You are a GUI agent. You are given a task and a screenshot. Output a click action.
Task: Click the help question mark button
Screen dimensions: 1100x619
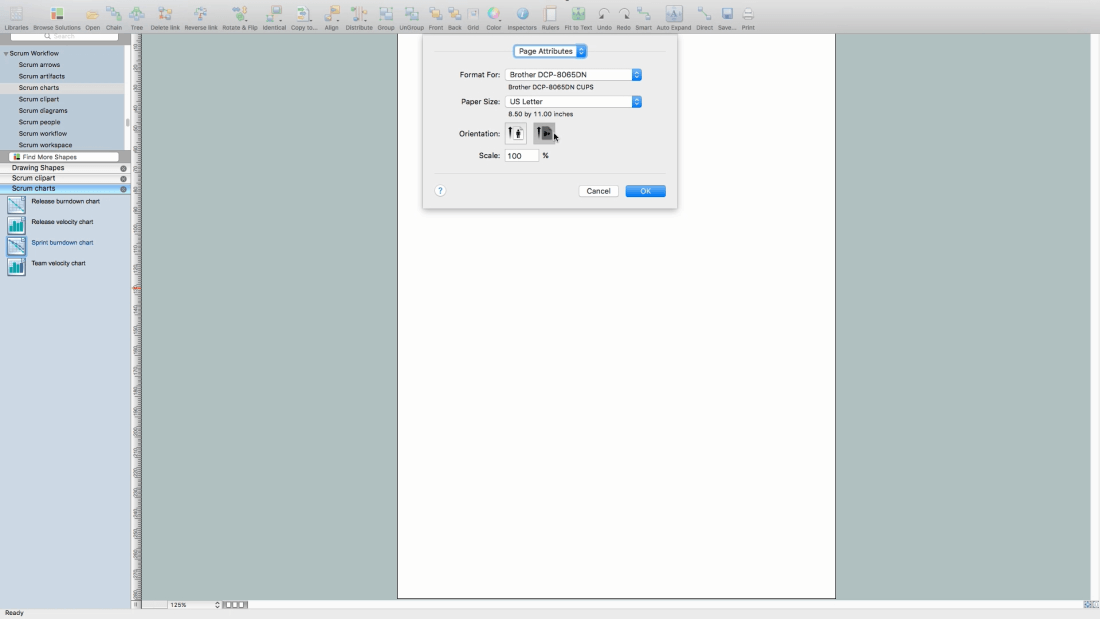click(x=440, y=191)
